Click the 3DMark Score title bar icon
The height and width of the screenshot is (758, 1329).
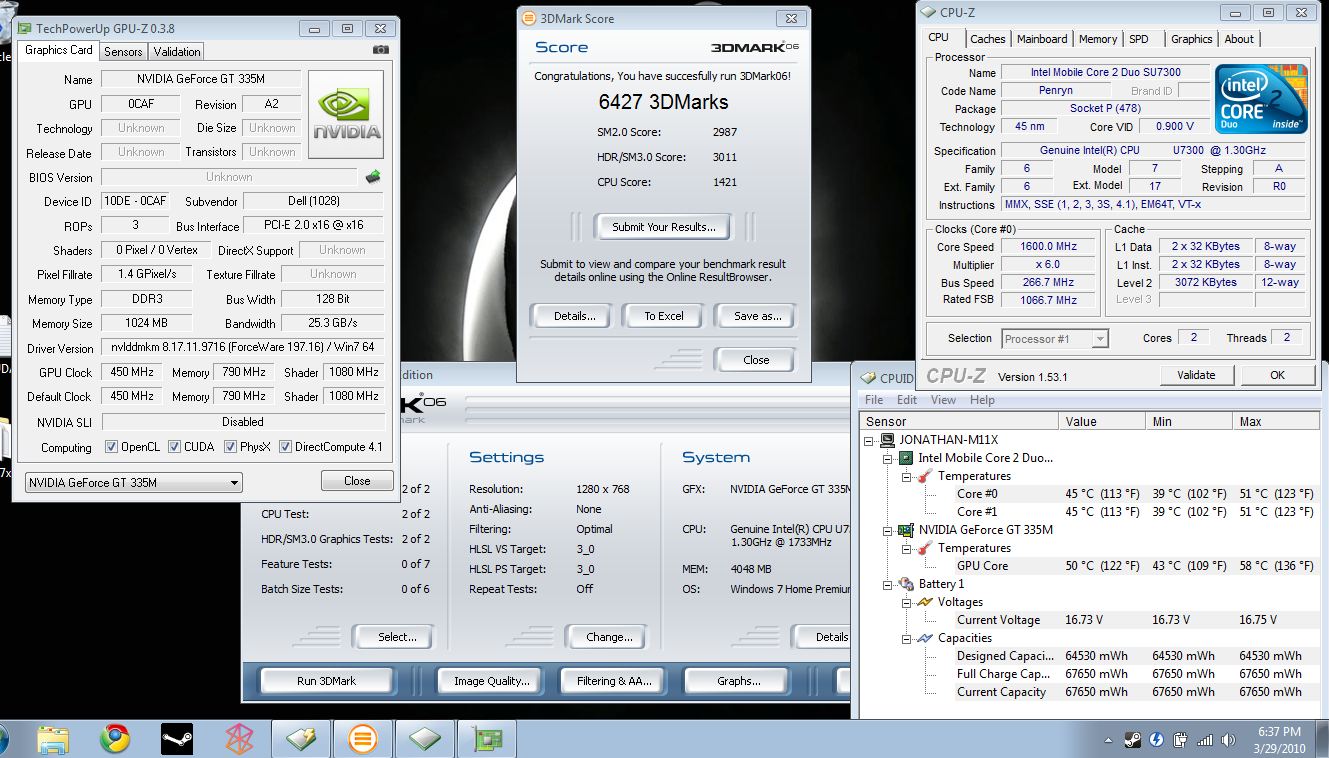click(x=528, y=18)
